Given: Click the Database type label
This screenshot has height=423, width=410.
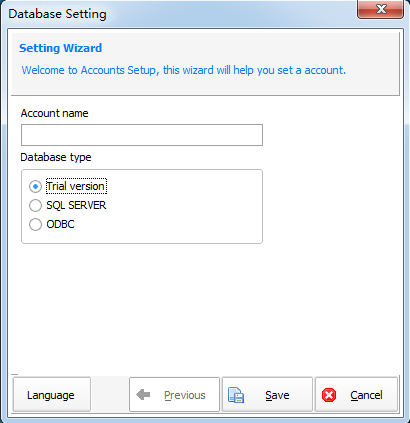Looking at the screenshot, I should [56, 157].
